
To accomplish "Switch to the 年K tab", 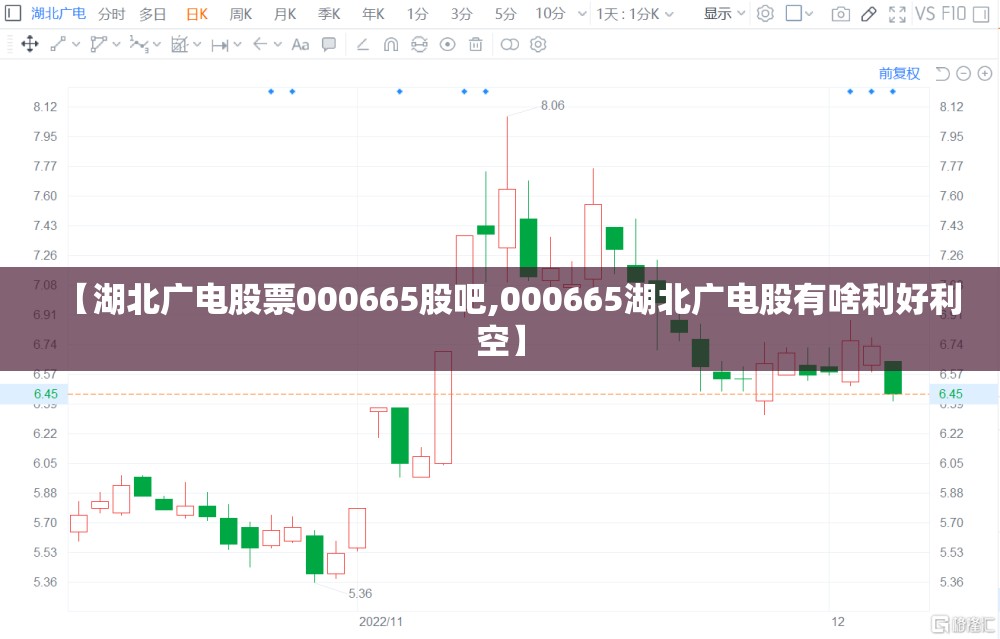I will tap(373, 14).
